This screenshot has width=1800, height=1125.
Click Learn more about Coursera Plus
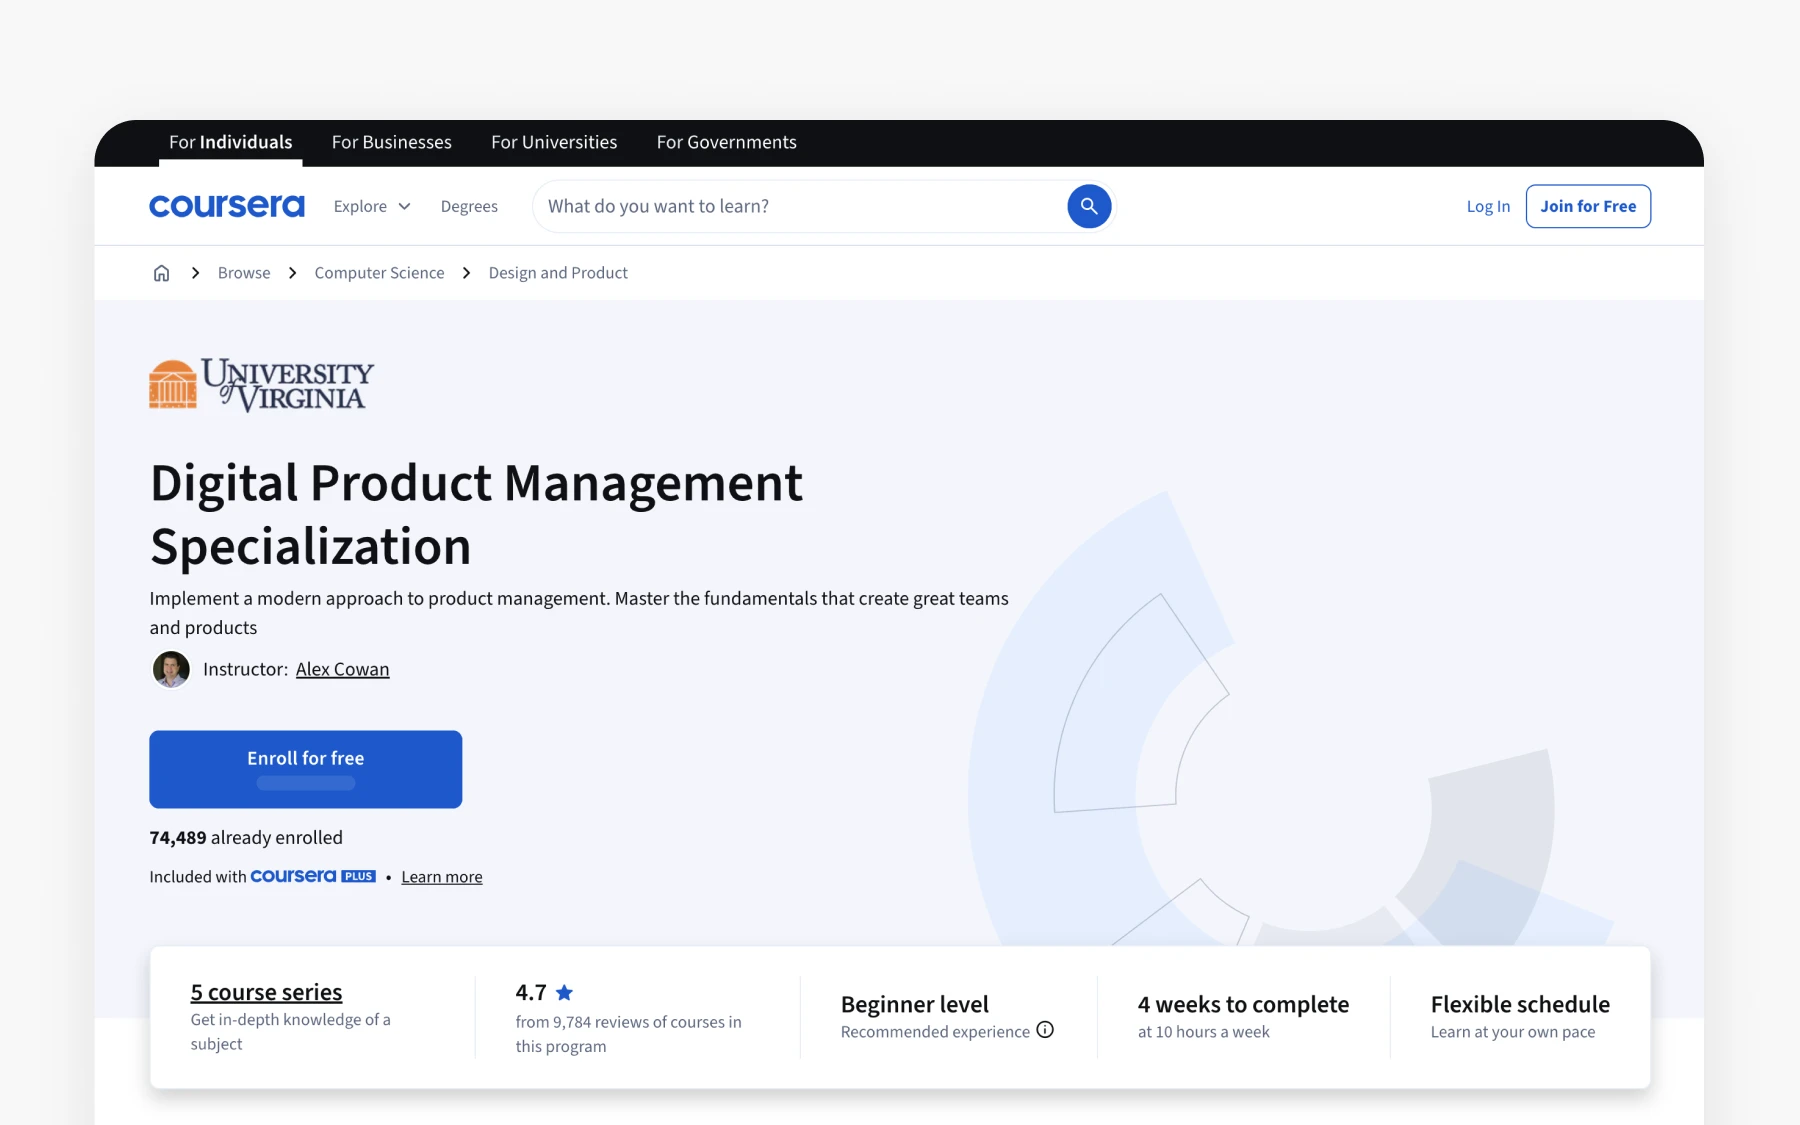click(x=442, y=877)
